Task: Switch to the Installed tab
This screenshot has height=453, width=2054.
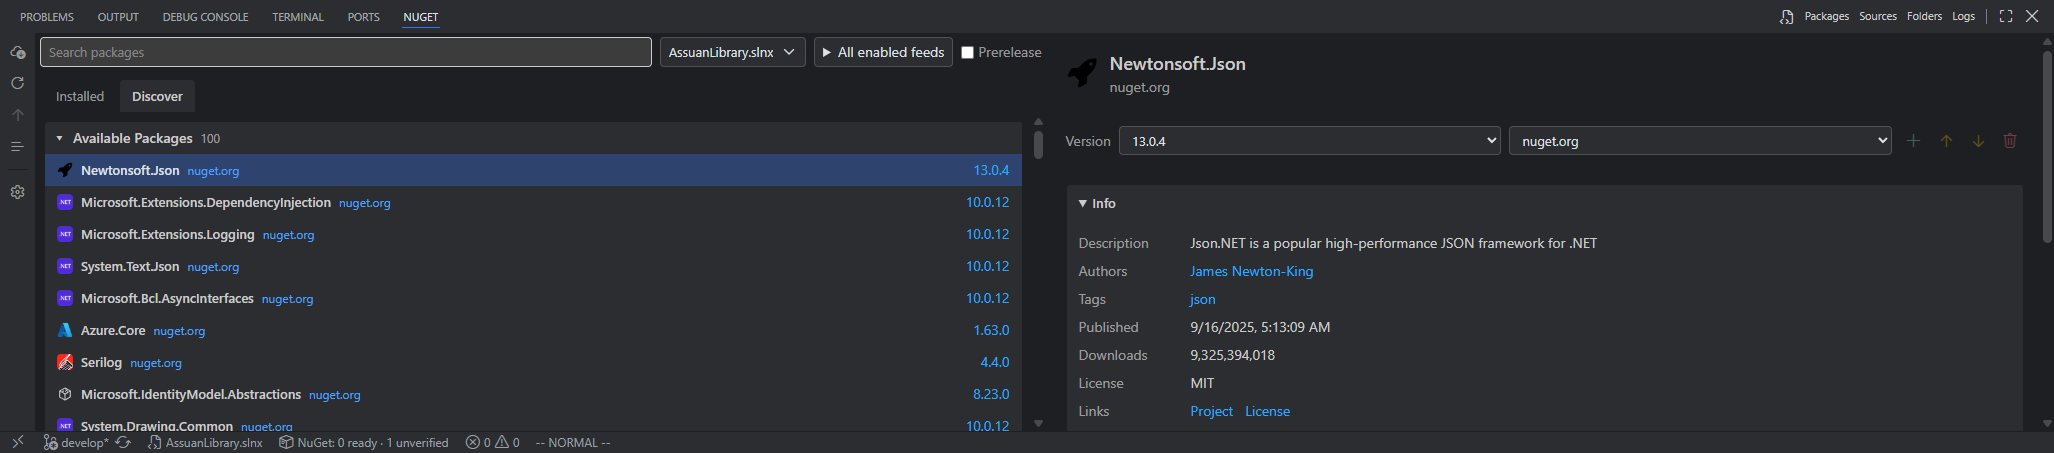Action: (80, 96)
